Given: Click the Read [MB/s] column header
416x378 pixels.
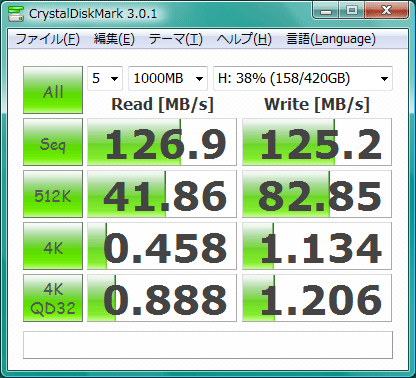Looking at the screenshot, I should click(x=162, y=105).
